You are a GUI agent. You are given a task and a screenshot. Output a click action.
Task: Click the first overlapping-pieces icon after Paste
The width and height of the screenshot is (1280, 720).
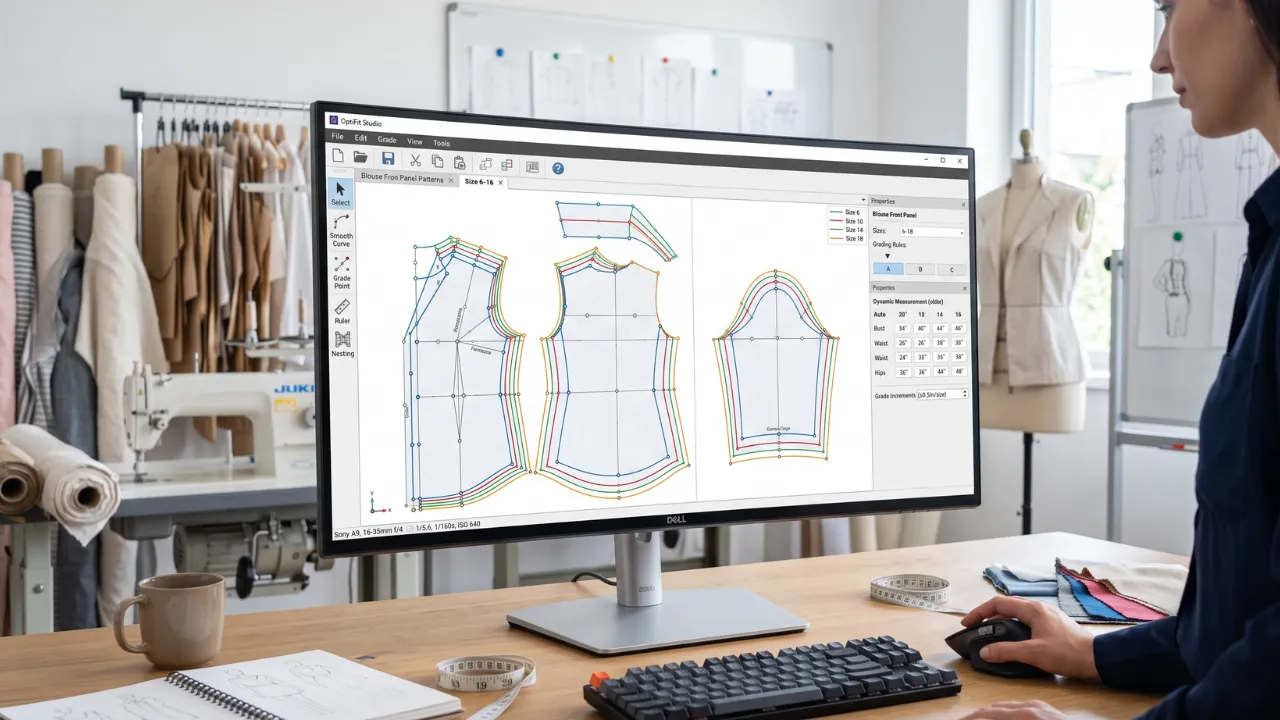(x=486, y=164)
